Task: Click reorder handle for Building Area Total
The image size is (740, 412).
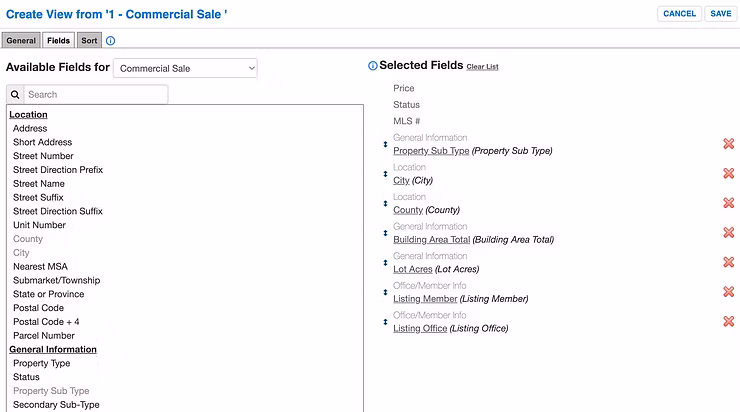Action: point(385,233)
